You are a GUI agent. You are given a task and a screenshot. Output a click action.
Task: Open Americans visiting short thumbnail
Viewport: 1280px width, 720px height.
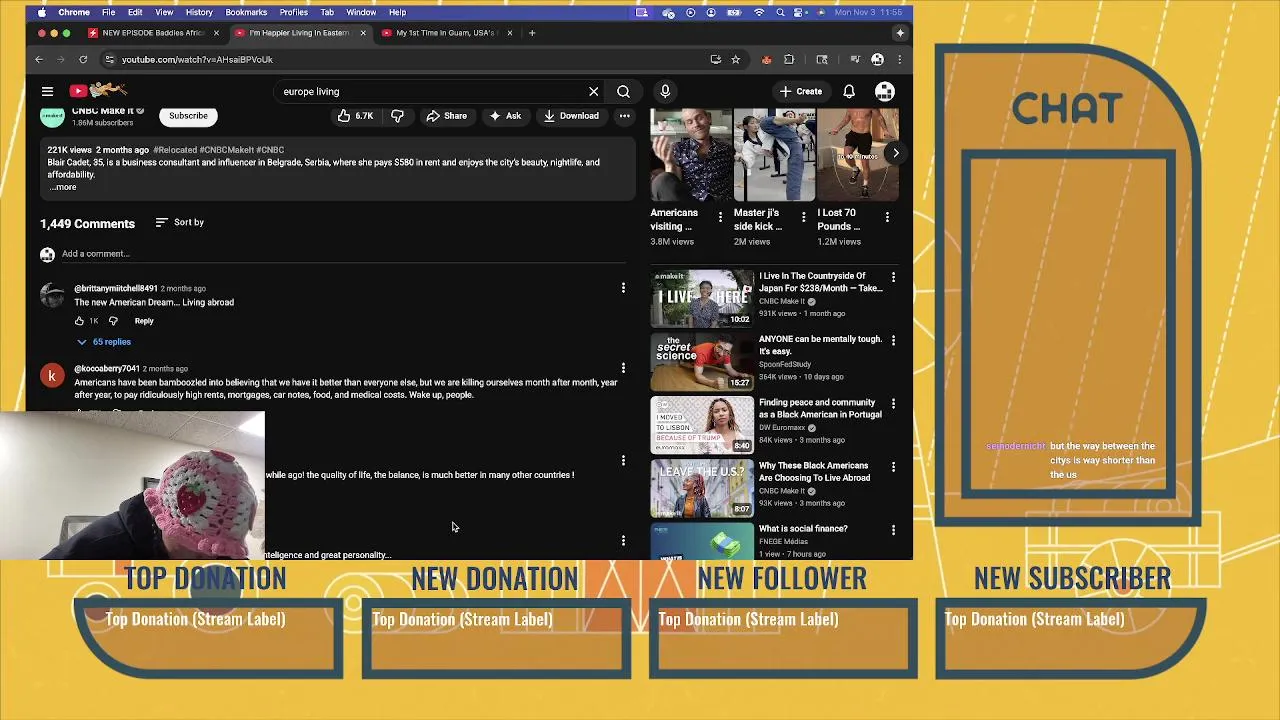point(690,155)
